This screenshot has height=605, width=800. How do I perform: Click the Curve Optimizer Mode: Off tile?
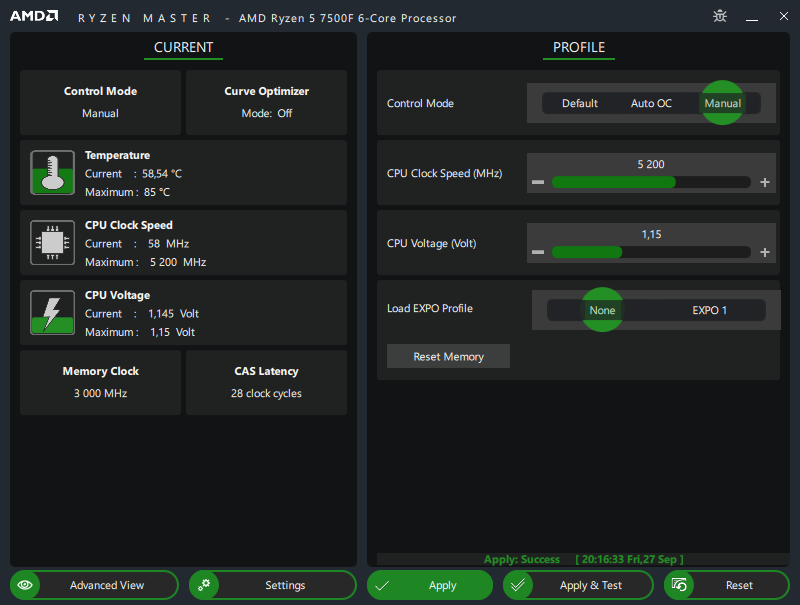coord(266,103)
